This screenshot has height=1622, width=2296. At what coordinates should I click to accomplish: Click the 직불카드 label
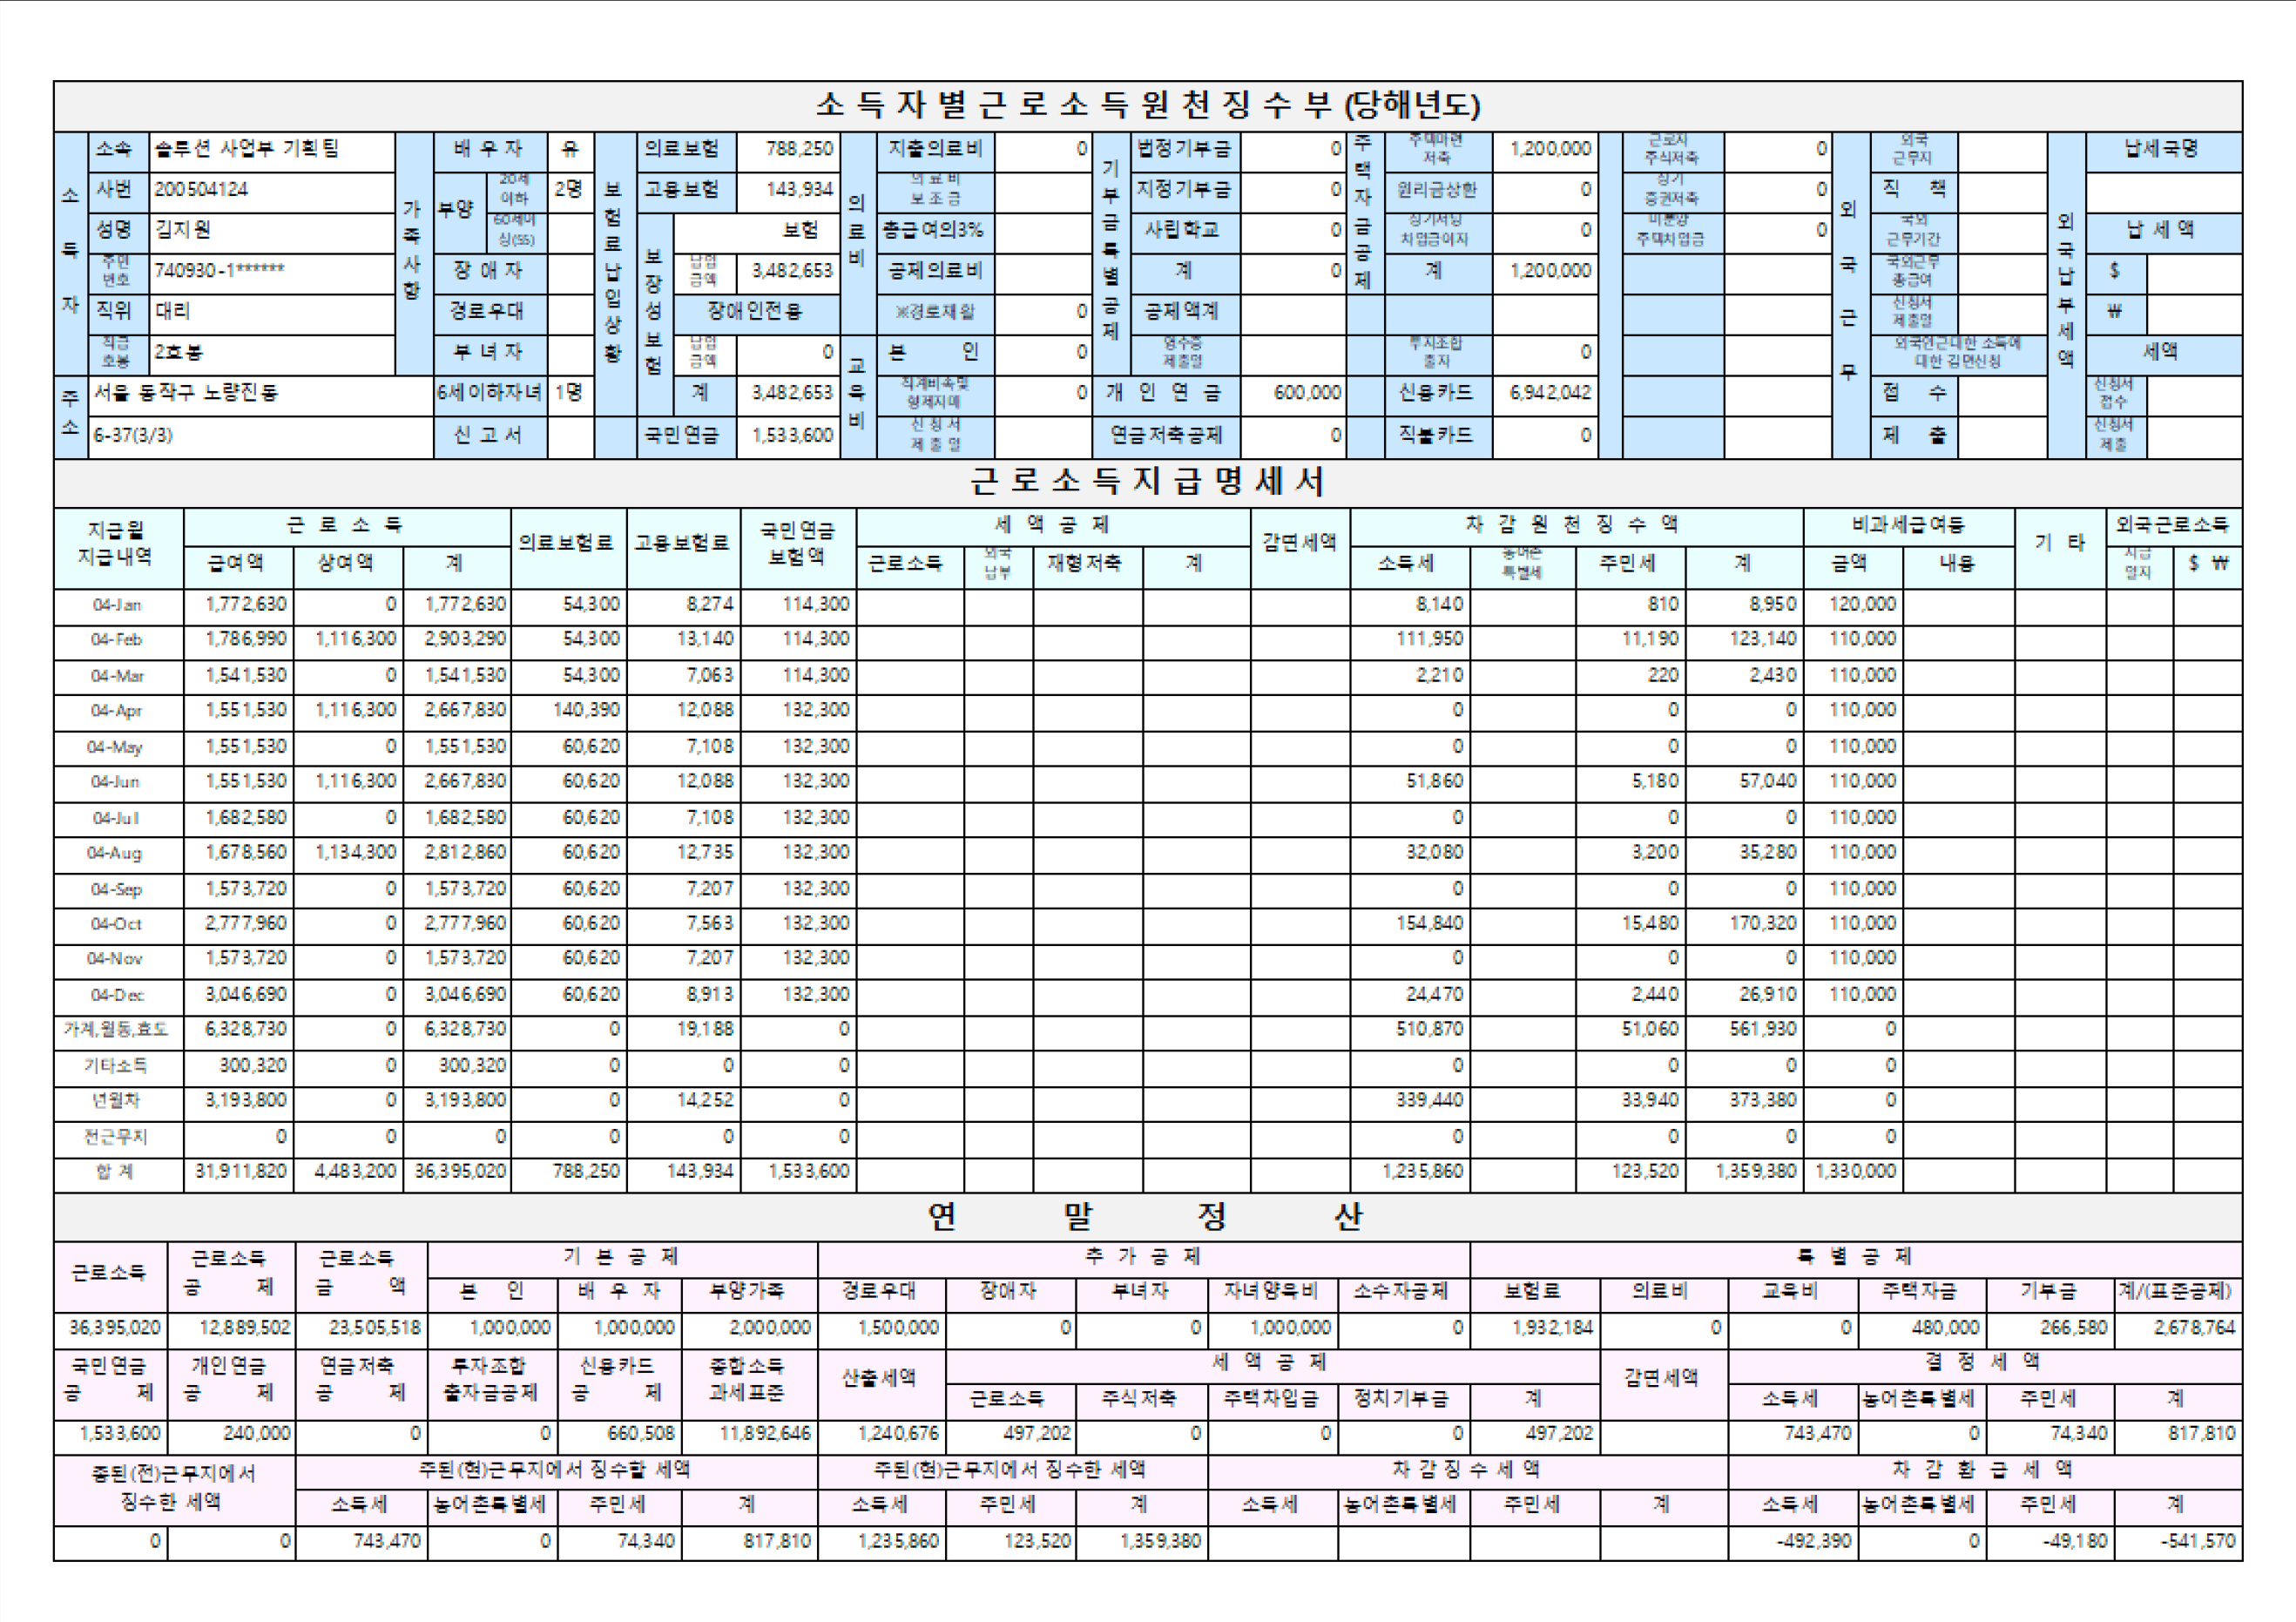point(1436,435)
